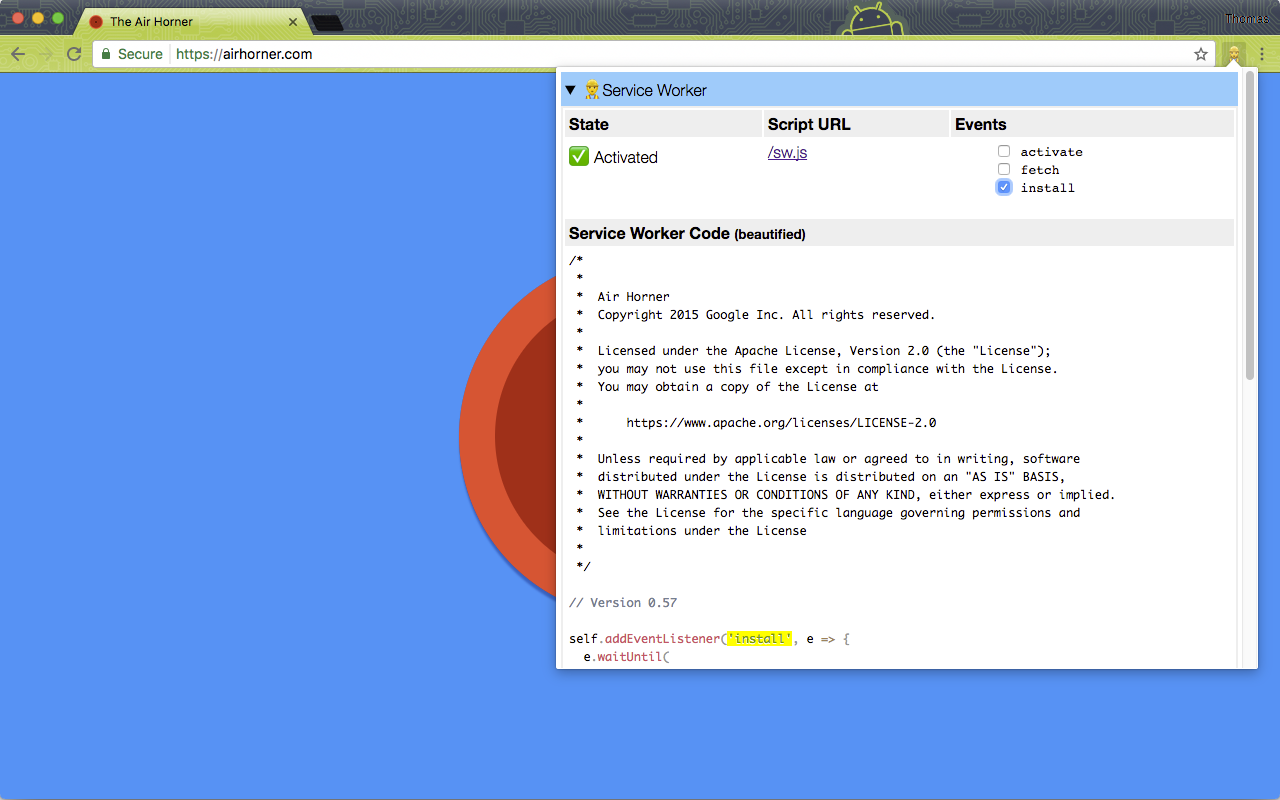Select The Air Horner tab
This screenshot has width=1280, height=800.
click(180, 22)
